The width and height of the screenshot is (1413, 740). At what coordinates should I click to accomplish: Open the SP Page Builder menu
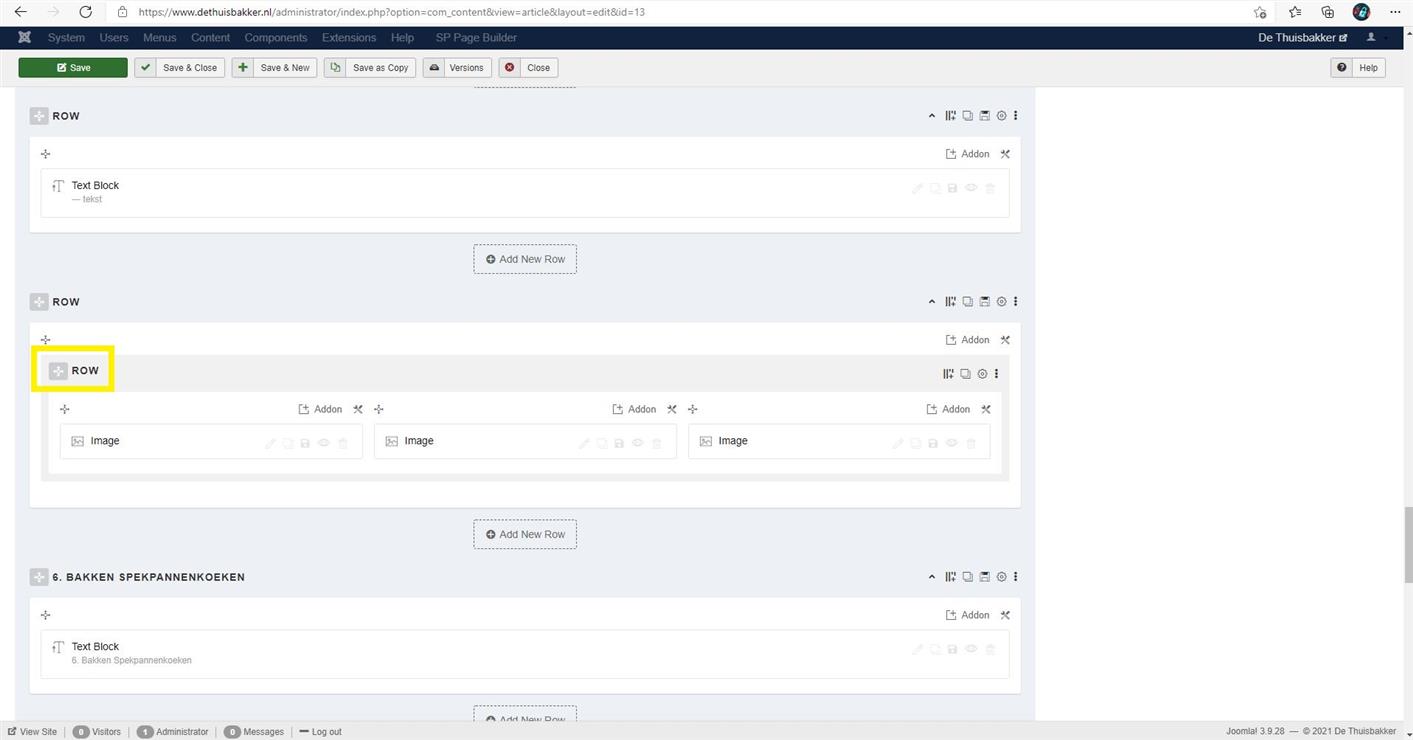tap(476, 38)
